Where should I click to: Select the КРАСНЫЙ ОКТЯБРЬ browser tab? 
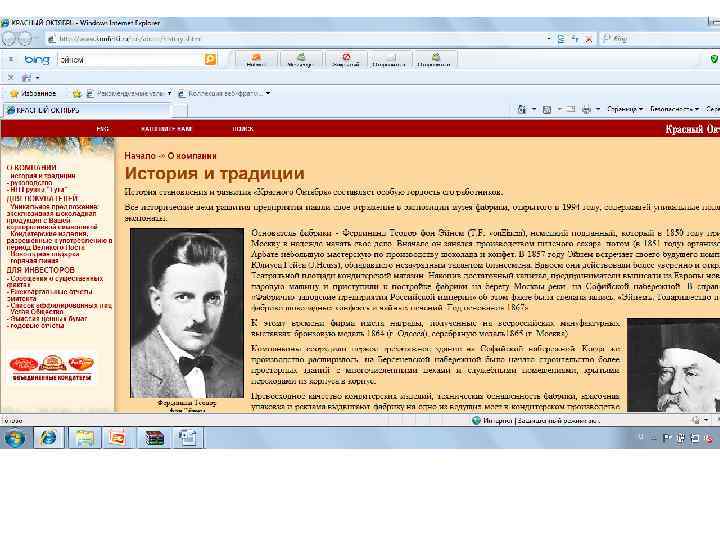point(87,110)
